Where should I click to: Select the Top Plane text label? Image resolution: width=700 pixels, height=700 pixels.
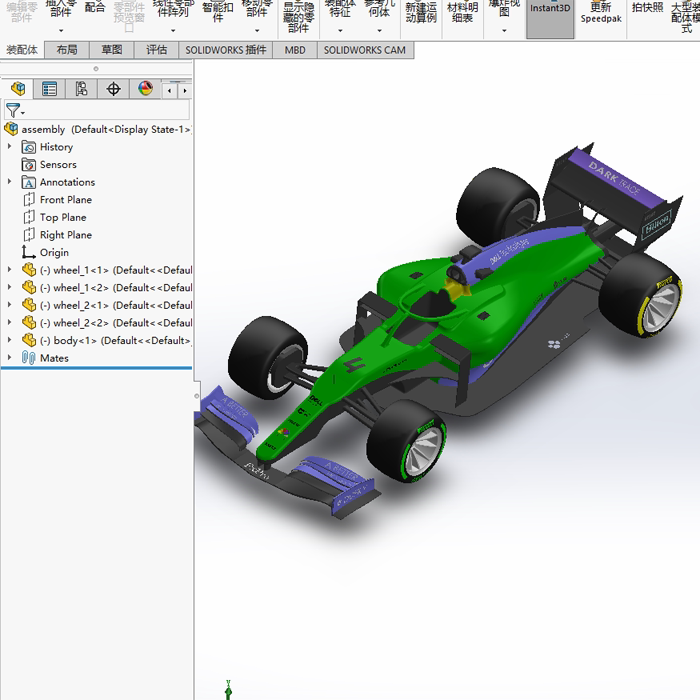[63, 217]
